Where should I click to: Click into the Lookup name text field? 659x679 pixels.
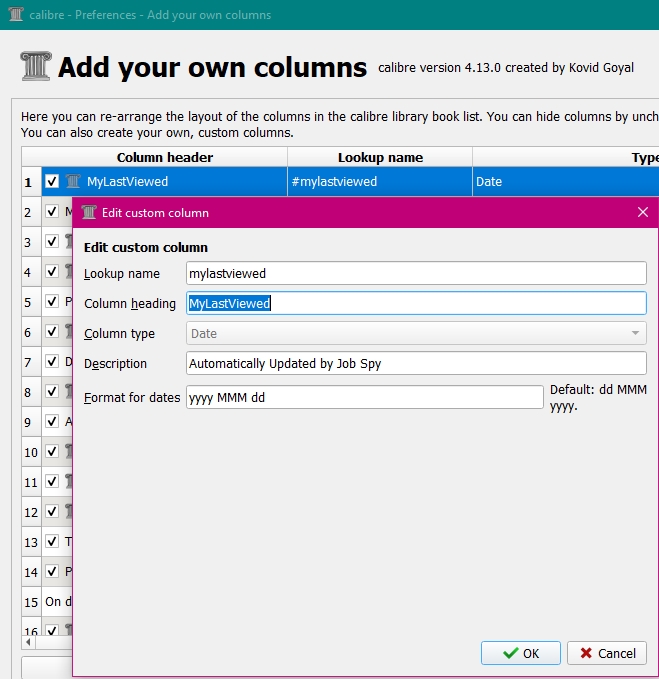(x=416, y=273)
